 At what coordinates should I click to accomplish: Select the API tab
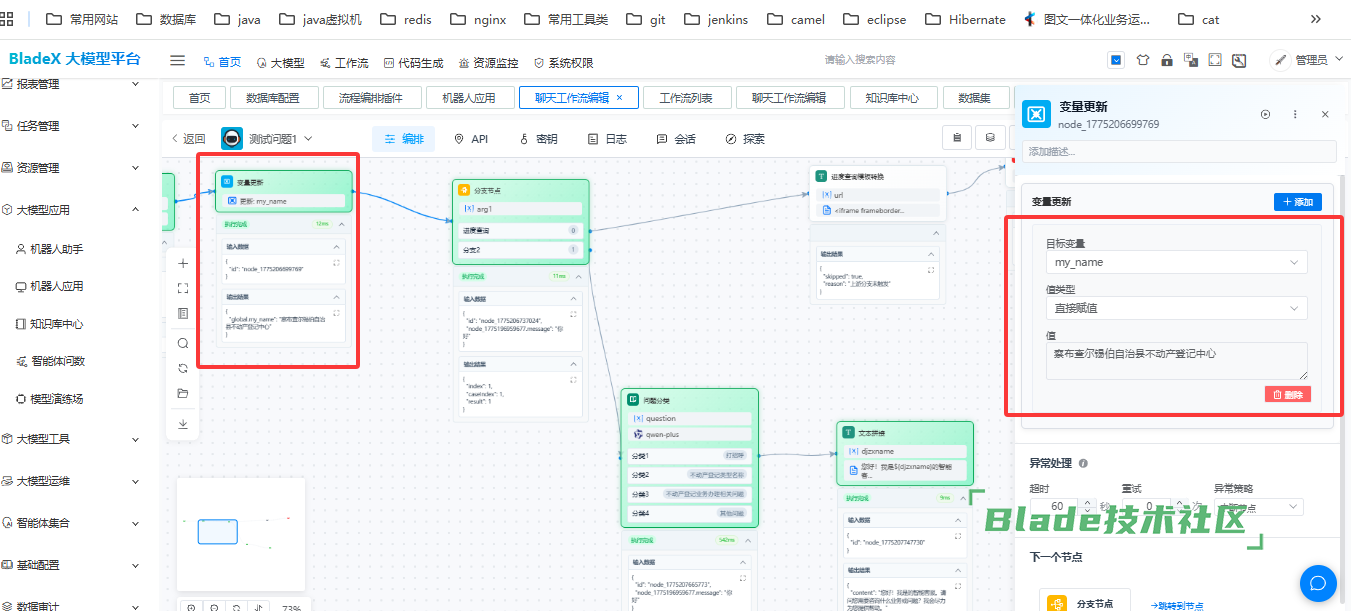pyautogui.click(x=471, y=139)
